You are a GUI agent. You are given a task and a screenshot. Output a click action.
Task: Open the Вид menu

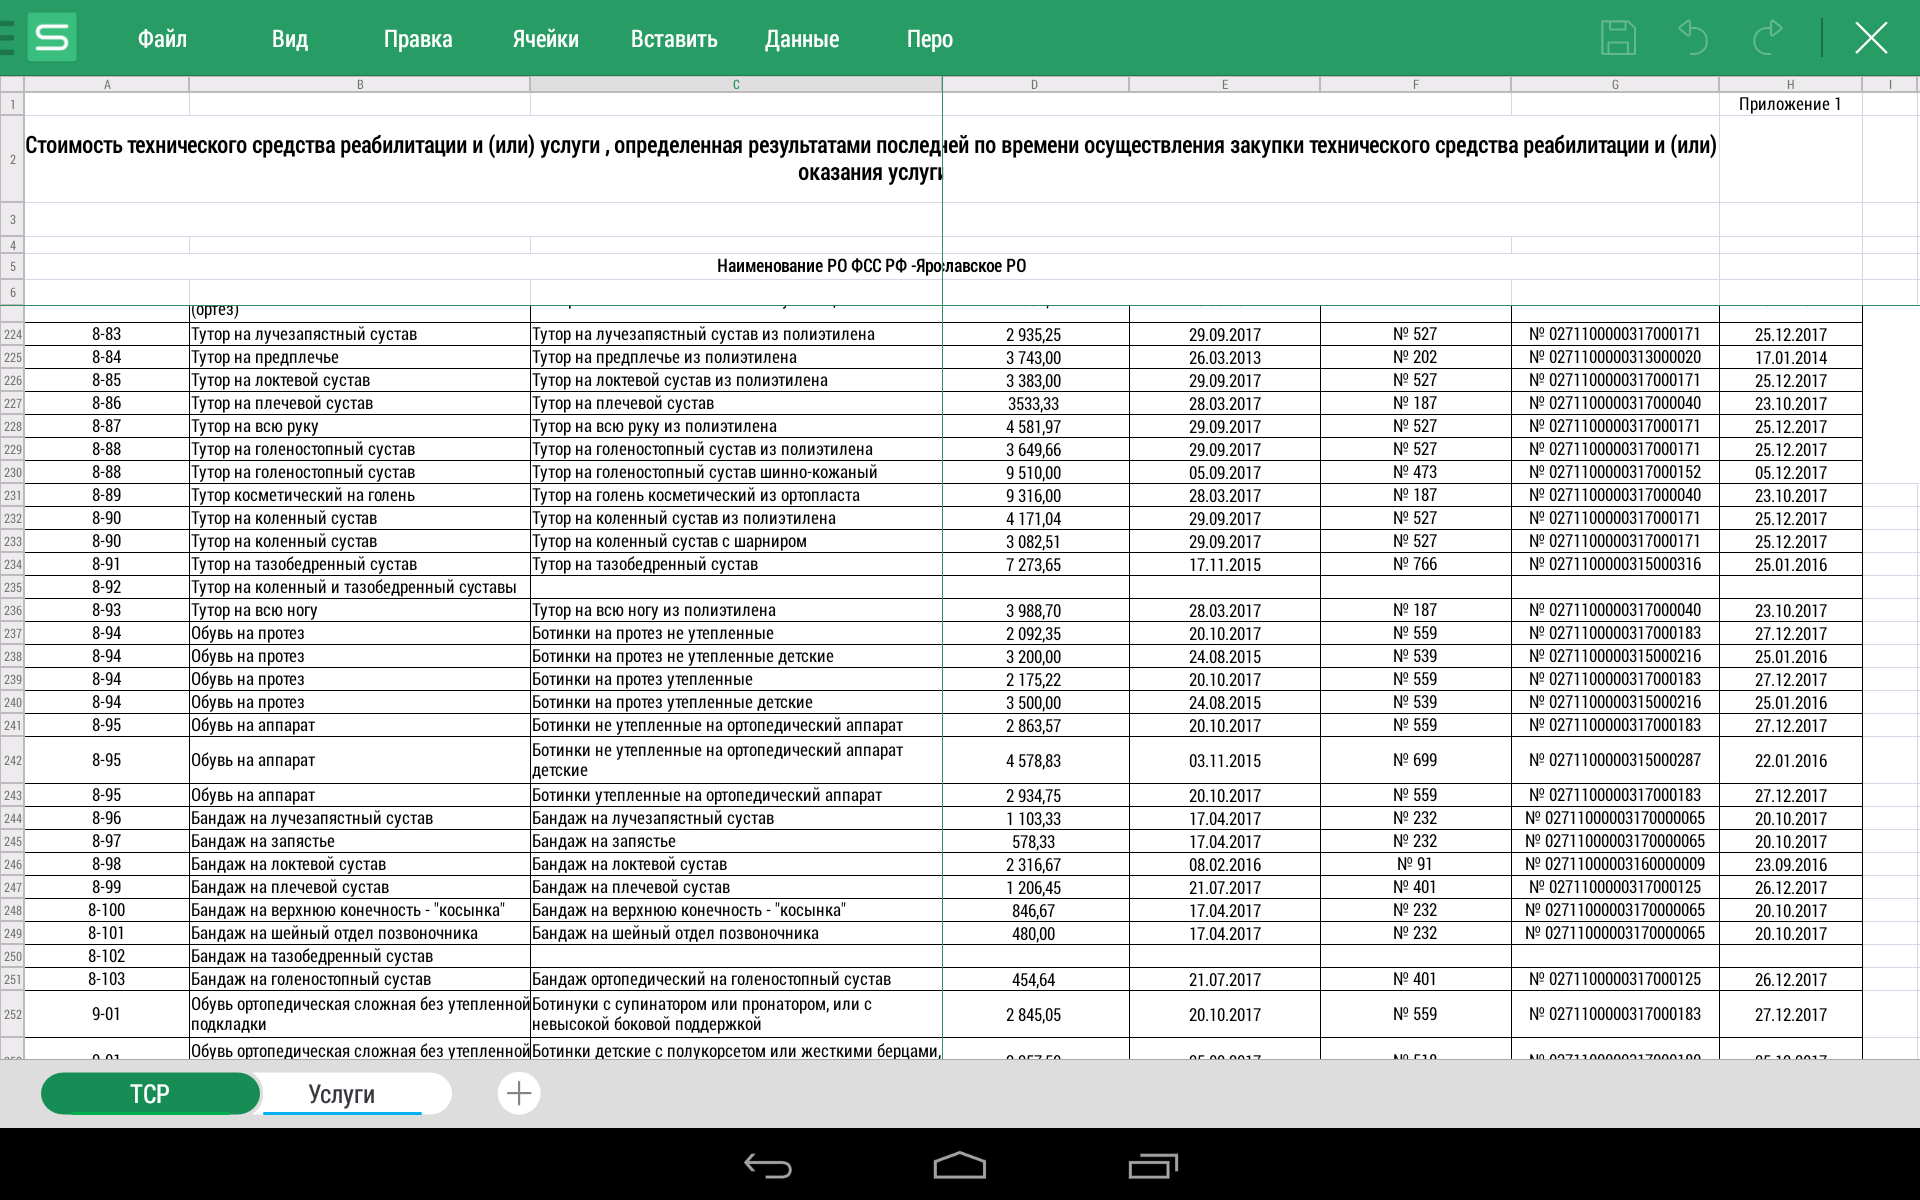pos(290,39)
